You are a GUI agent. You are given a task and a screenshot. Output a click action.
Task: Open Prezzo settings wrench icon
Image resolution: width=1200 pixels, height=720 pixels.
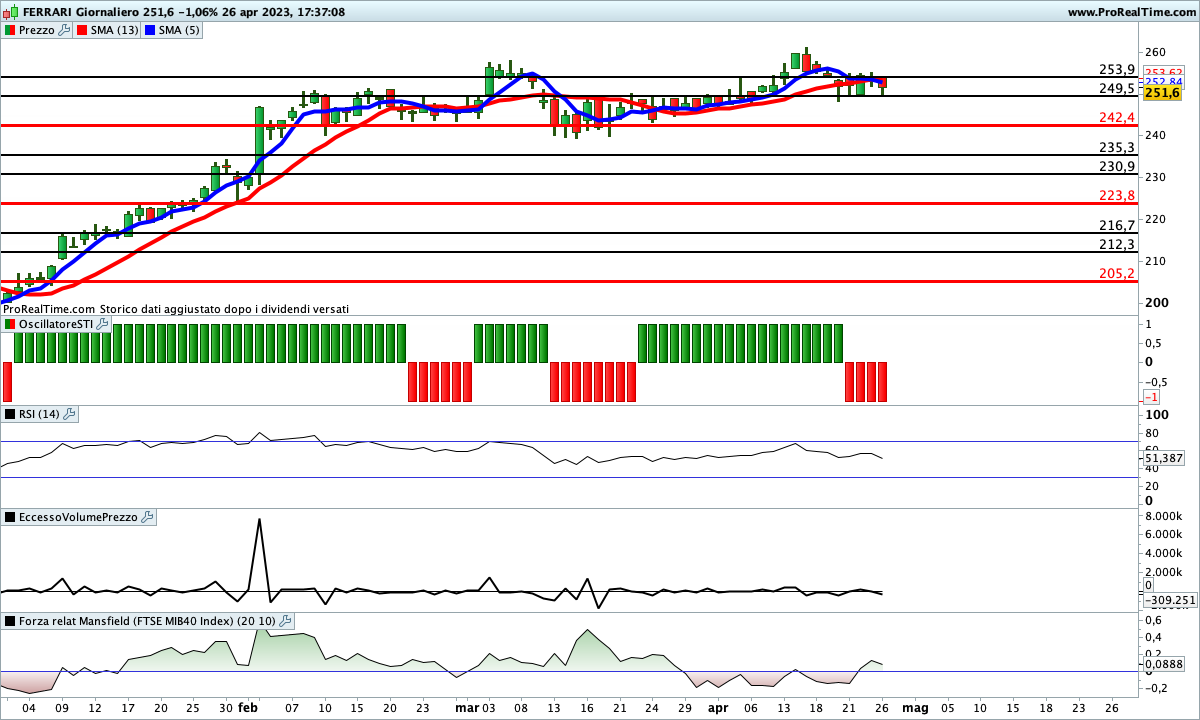65,30
